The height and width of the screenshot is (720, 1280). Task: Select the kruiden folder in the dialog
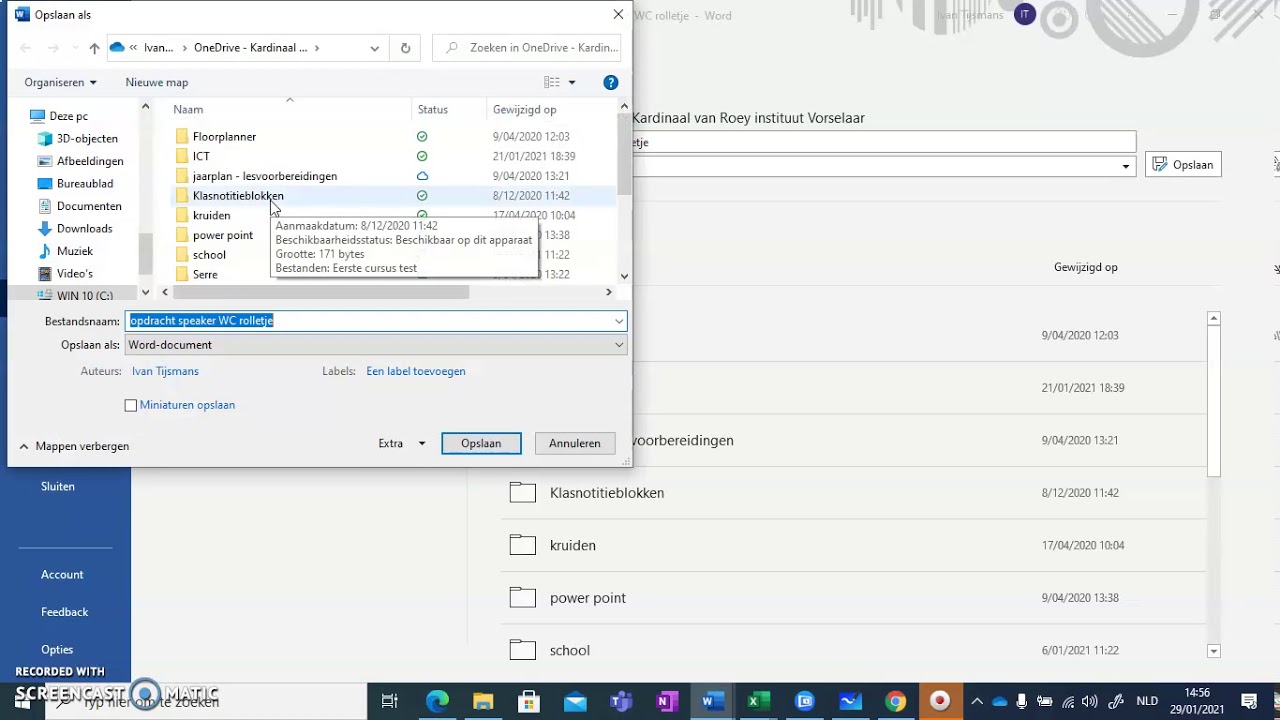[211, 215]
